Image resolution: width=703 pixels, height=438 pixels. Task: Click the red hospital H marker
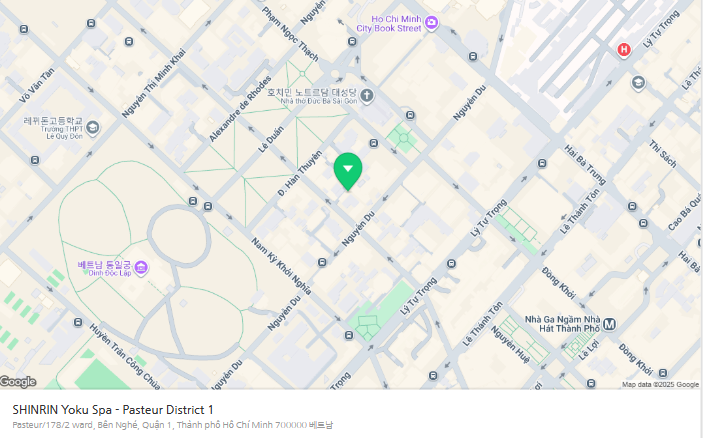tap(625, 49)
